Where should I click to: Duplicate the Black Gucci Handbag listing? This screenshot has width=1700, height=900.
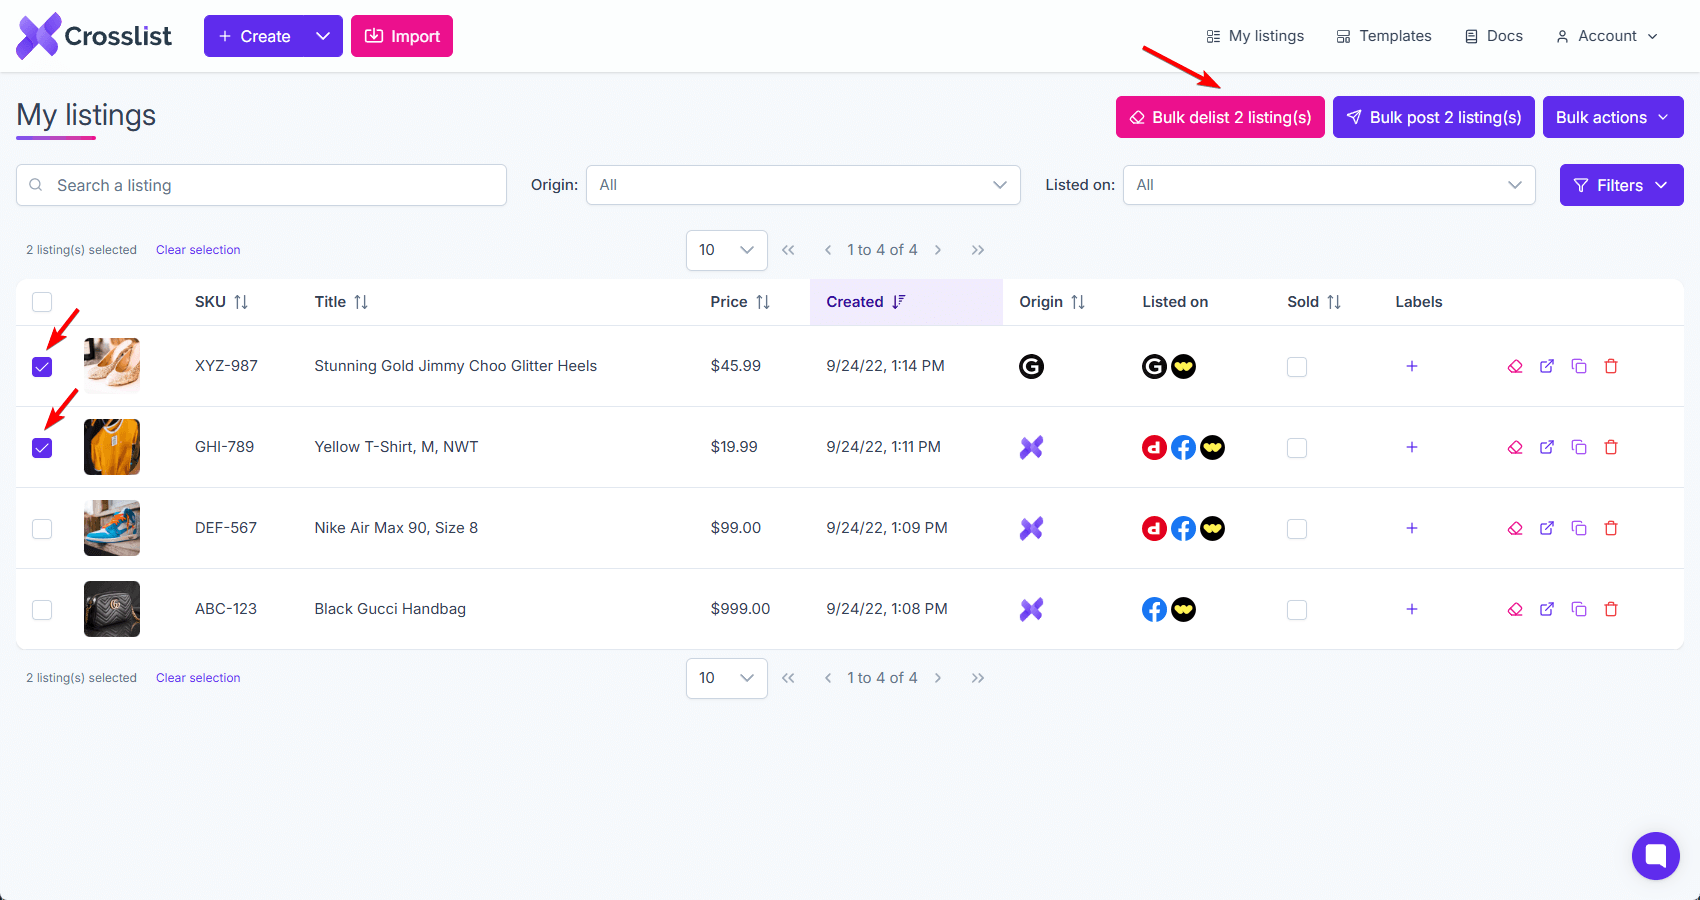[x=1579, y=609]
